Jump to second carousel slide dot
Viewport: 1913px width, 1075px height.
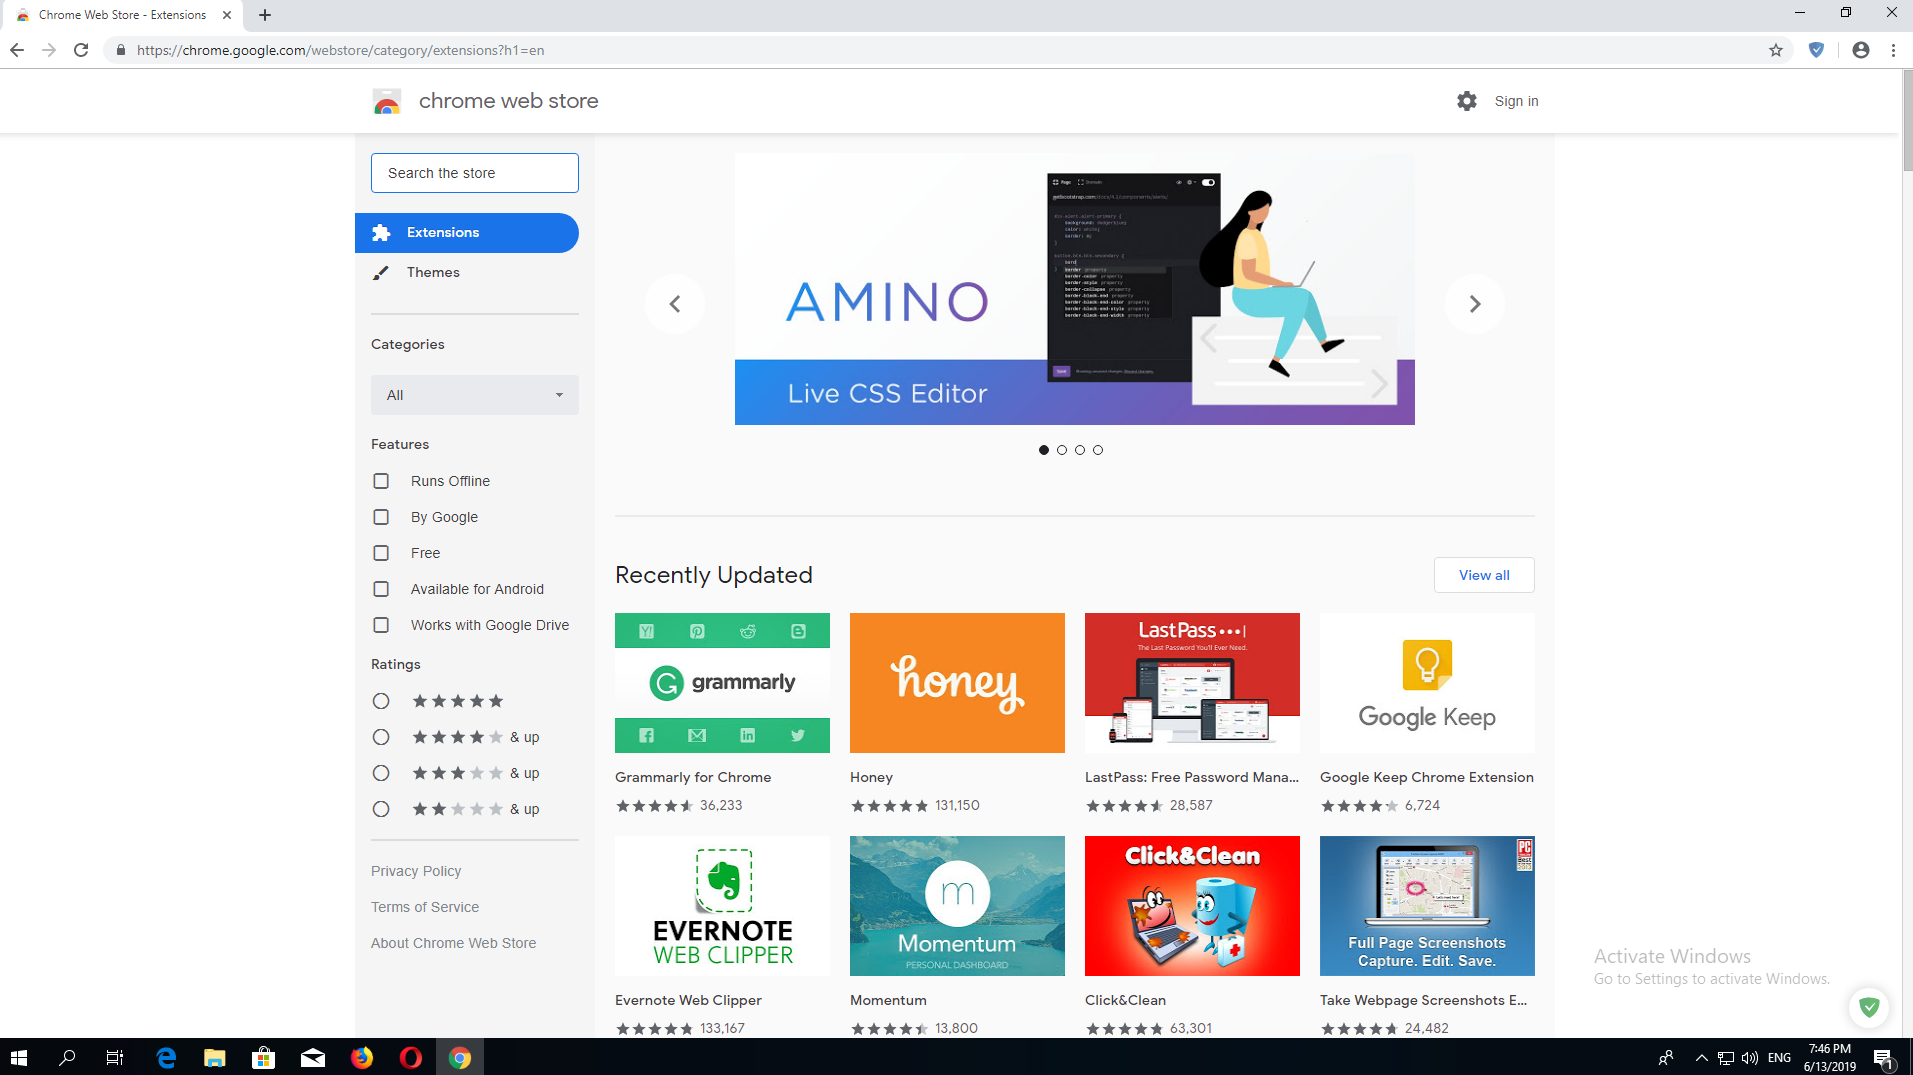(1062, 450)
